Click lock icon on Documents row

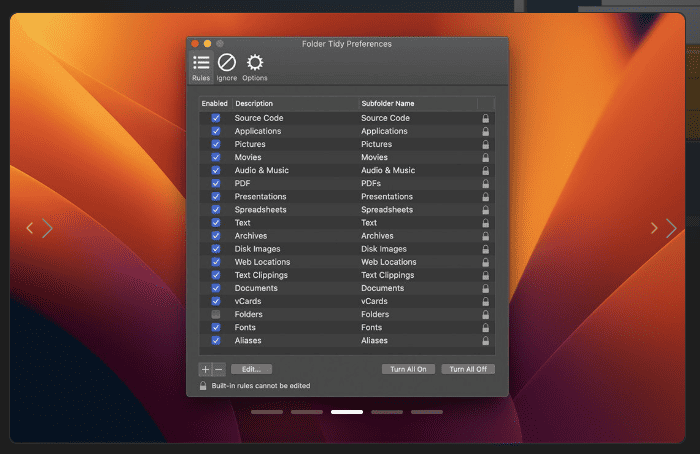(485, 288)
